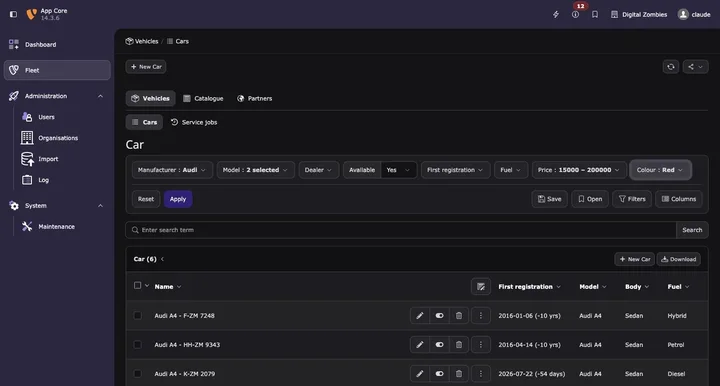Open the Manufacturer : Audi filter

click(172, 170)
